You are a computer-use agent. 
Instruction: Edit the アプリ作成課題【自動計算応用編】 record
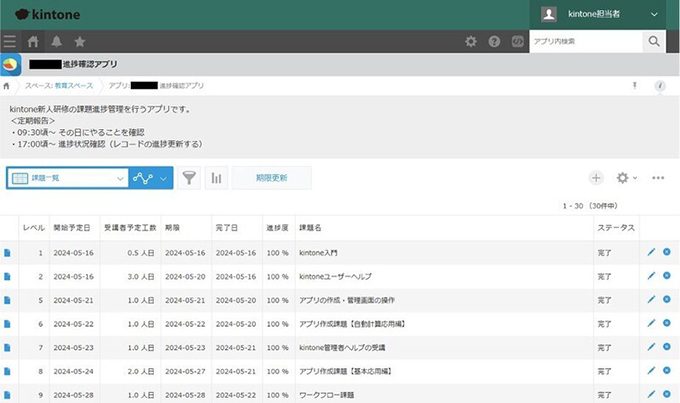(x=651, y=323)
